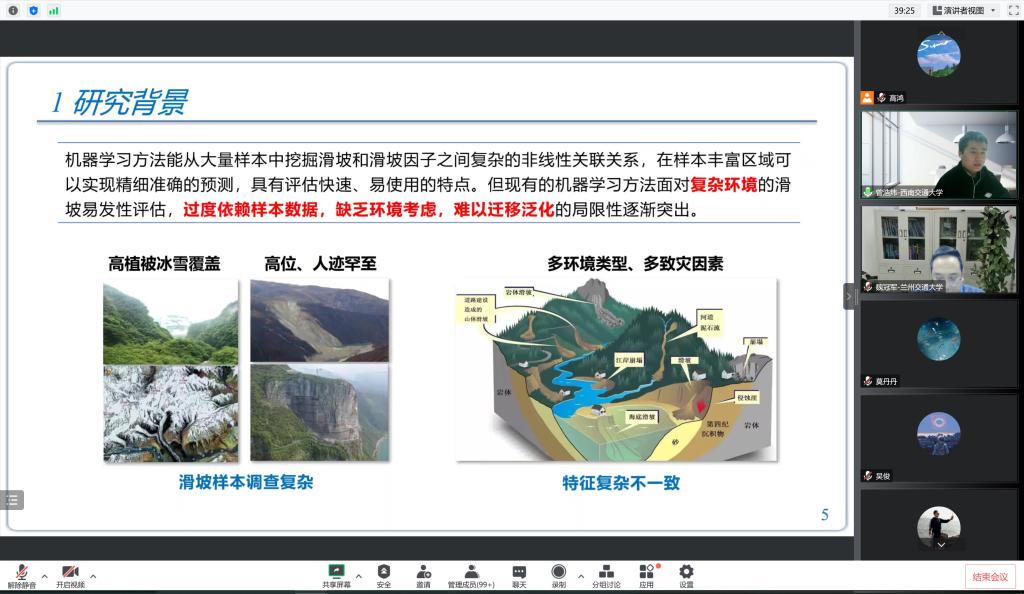The height and width of the screenshot is (594, 1024).
Task: Open the presenter view (演讲者视图) layout menu
Action: point(964,10)
